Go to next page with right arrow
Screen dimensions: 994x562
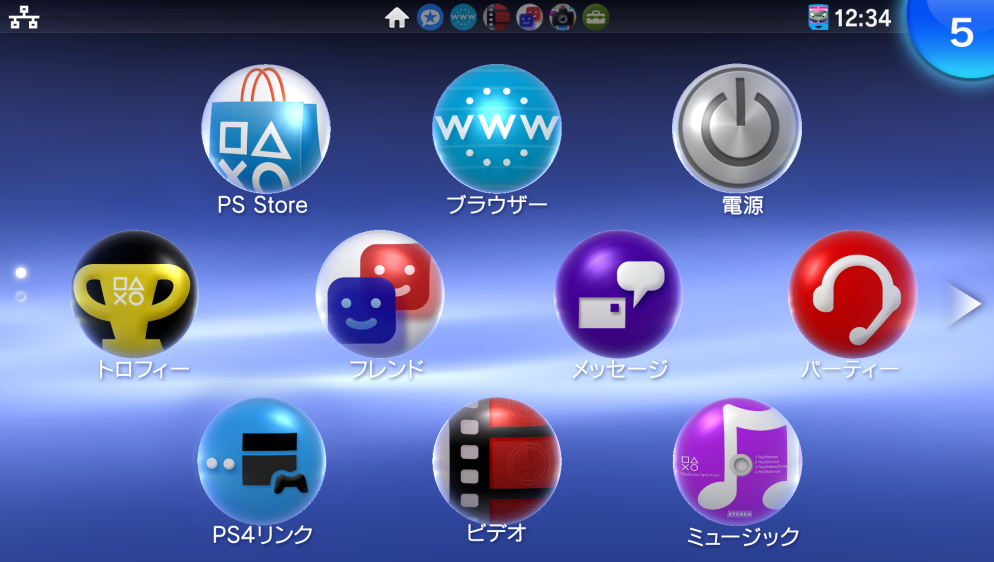(964, 305)
